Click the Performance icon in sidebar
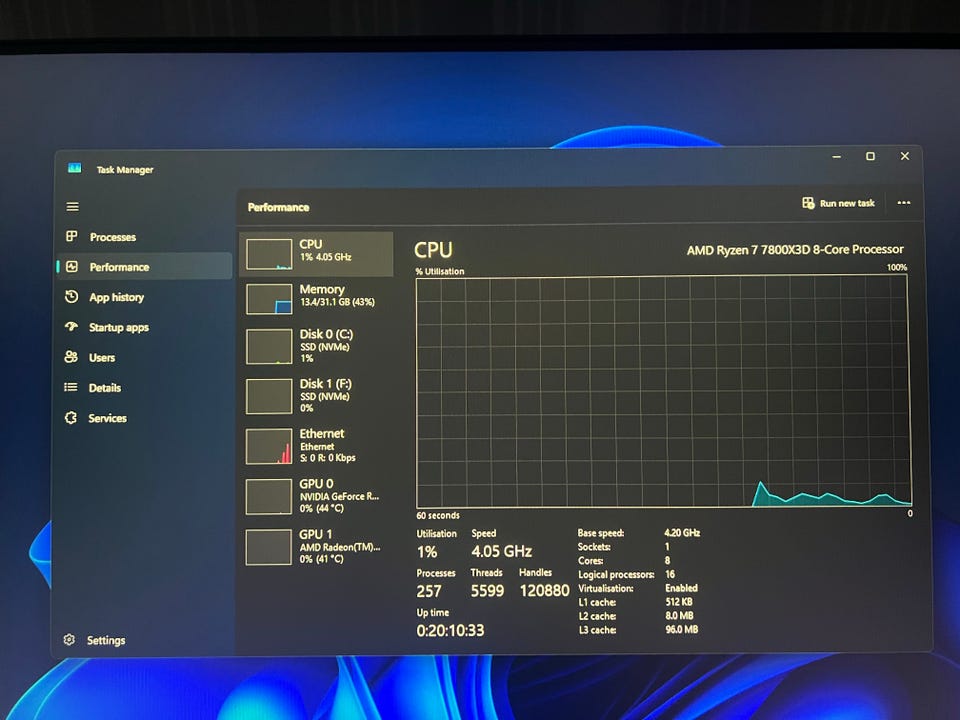 pos(72,266)
